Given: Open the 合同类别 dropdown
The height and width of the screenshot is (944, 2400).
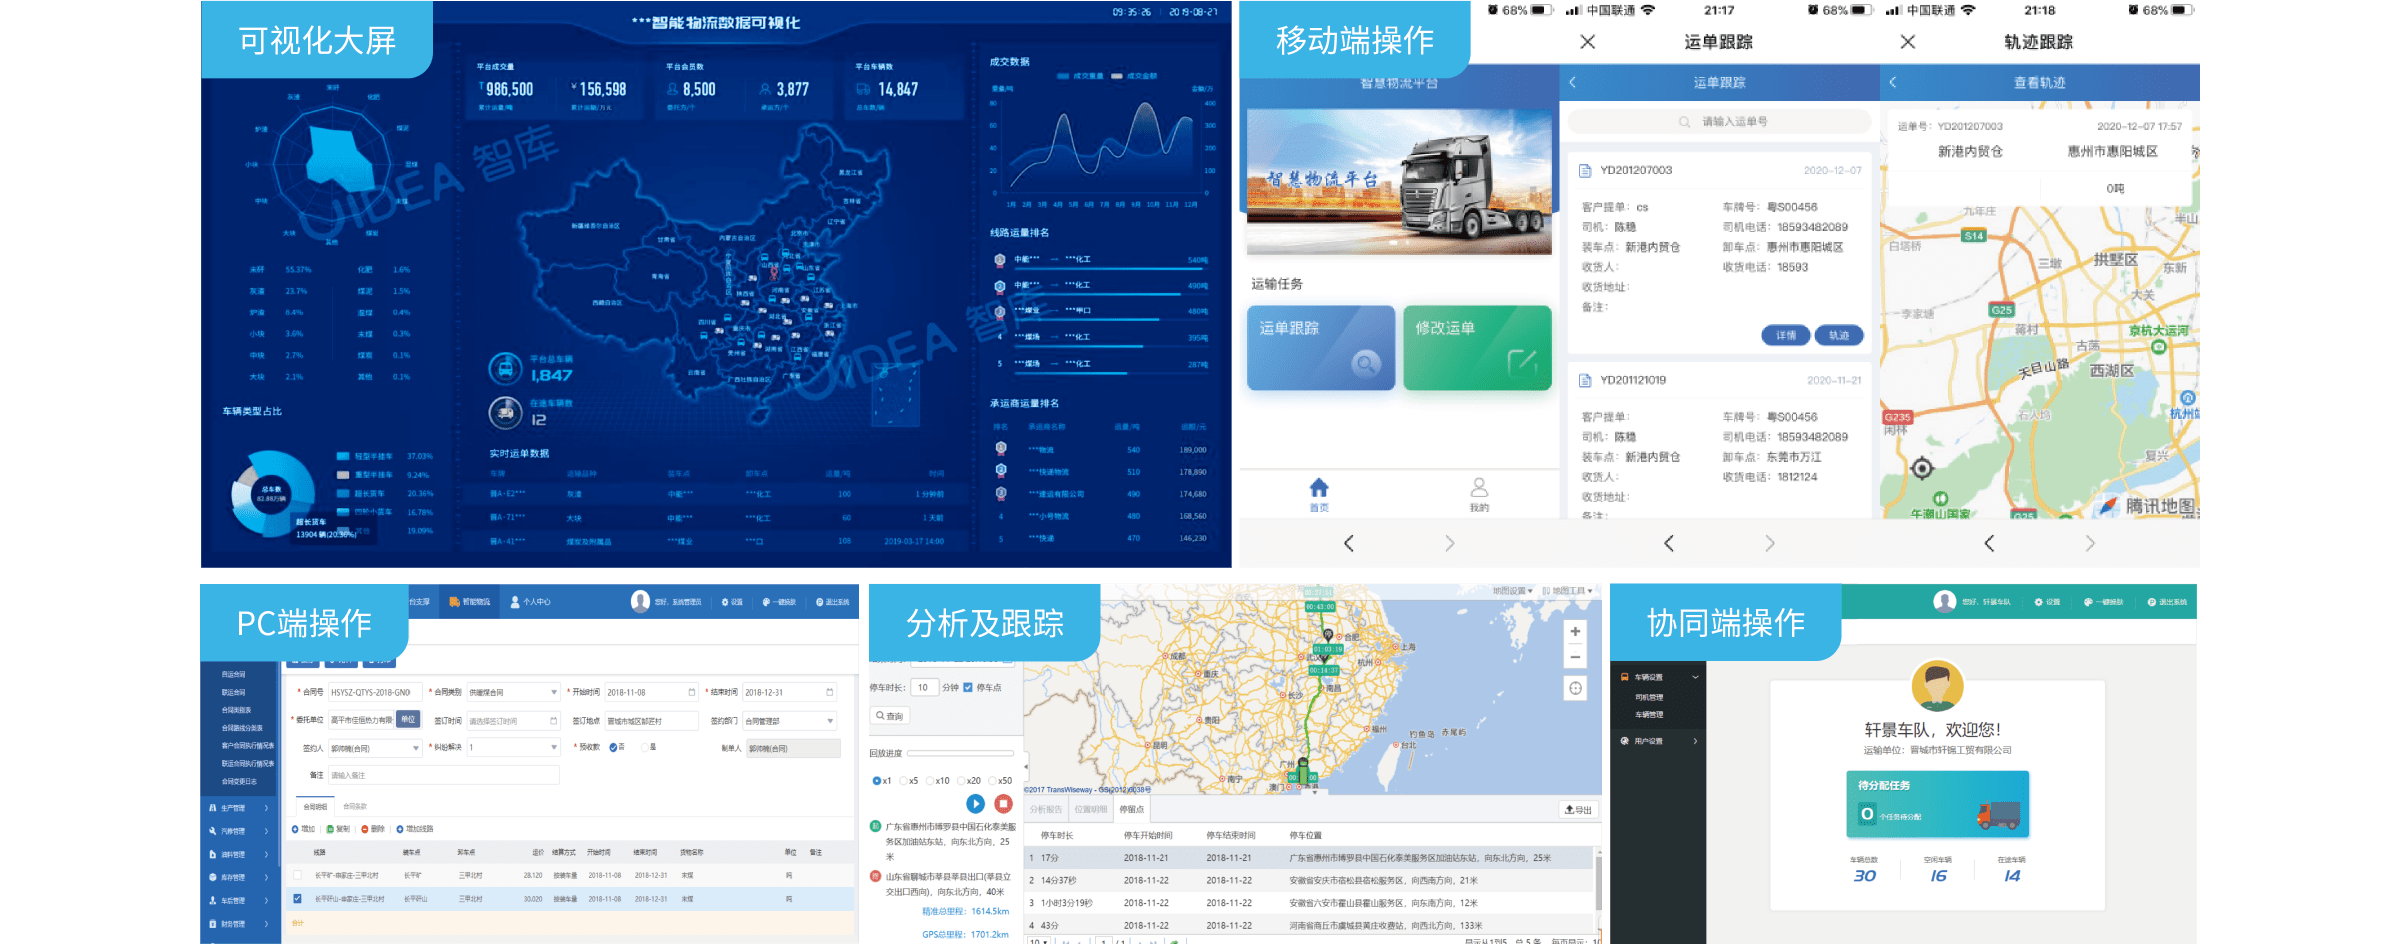Looking at the screenshot, I should pyautogui.click(x=553, y=692).
